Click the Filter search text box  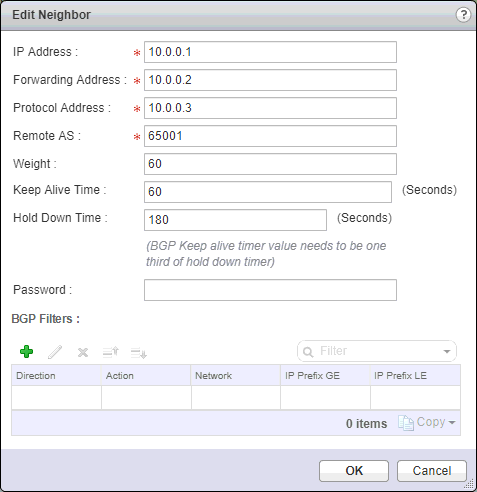pyautogui.click(x=377, y=351)
